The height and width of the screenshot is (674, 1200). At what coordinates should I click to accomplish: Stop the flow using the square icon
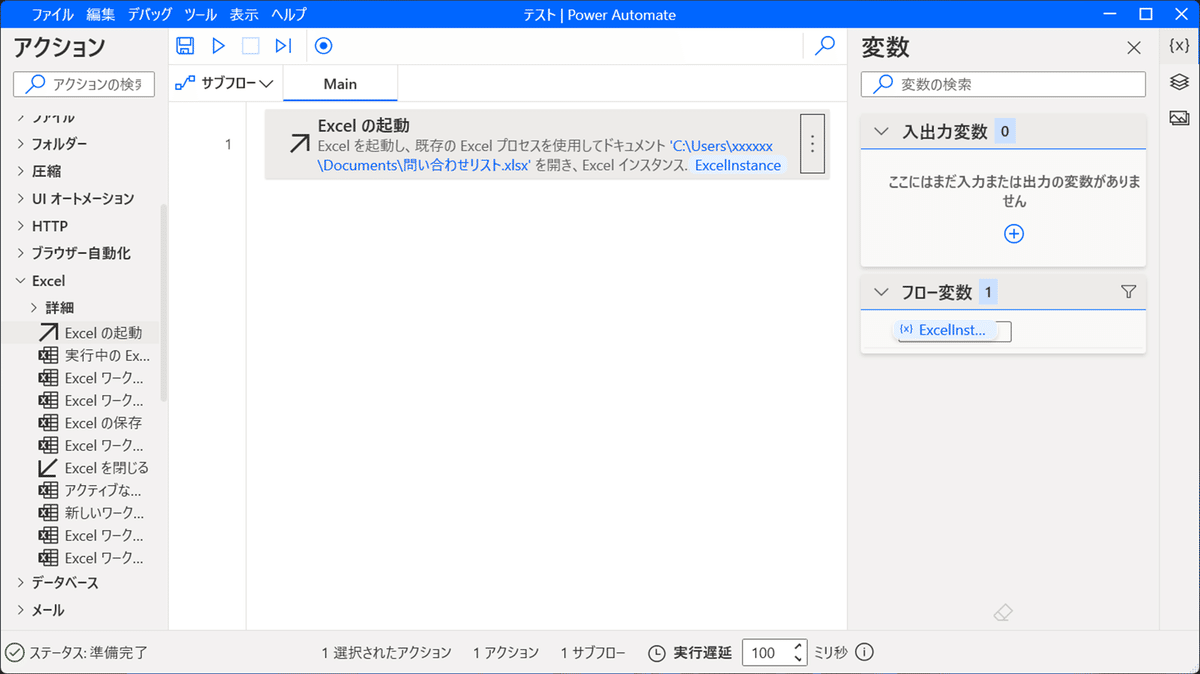coord(251,45)
